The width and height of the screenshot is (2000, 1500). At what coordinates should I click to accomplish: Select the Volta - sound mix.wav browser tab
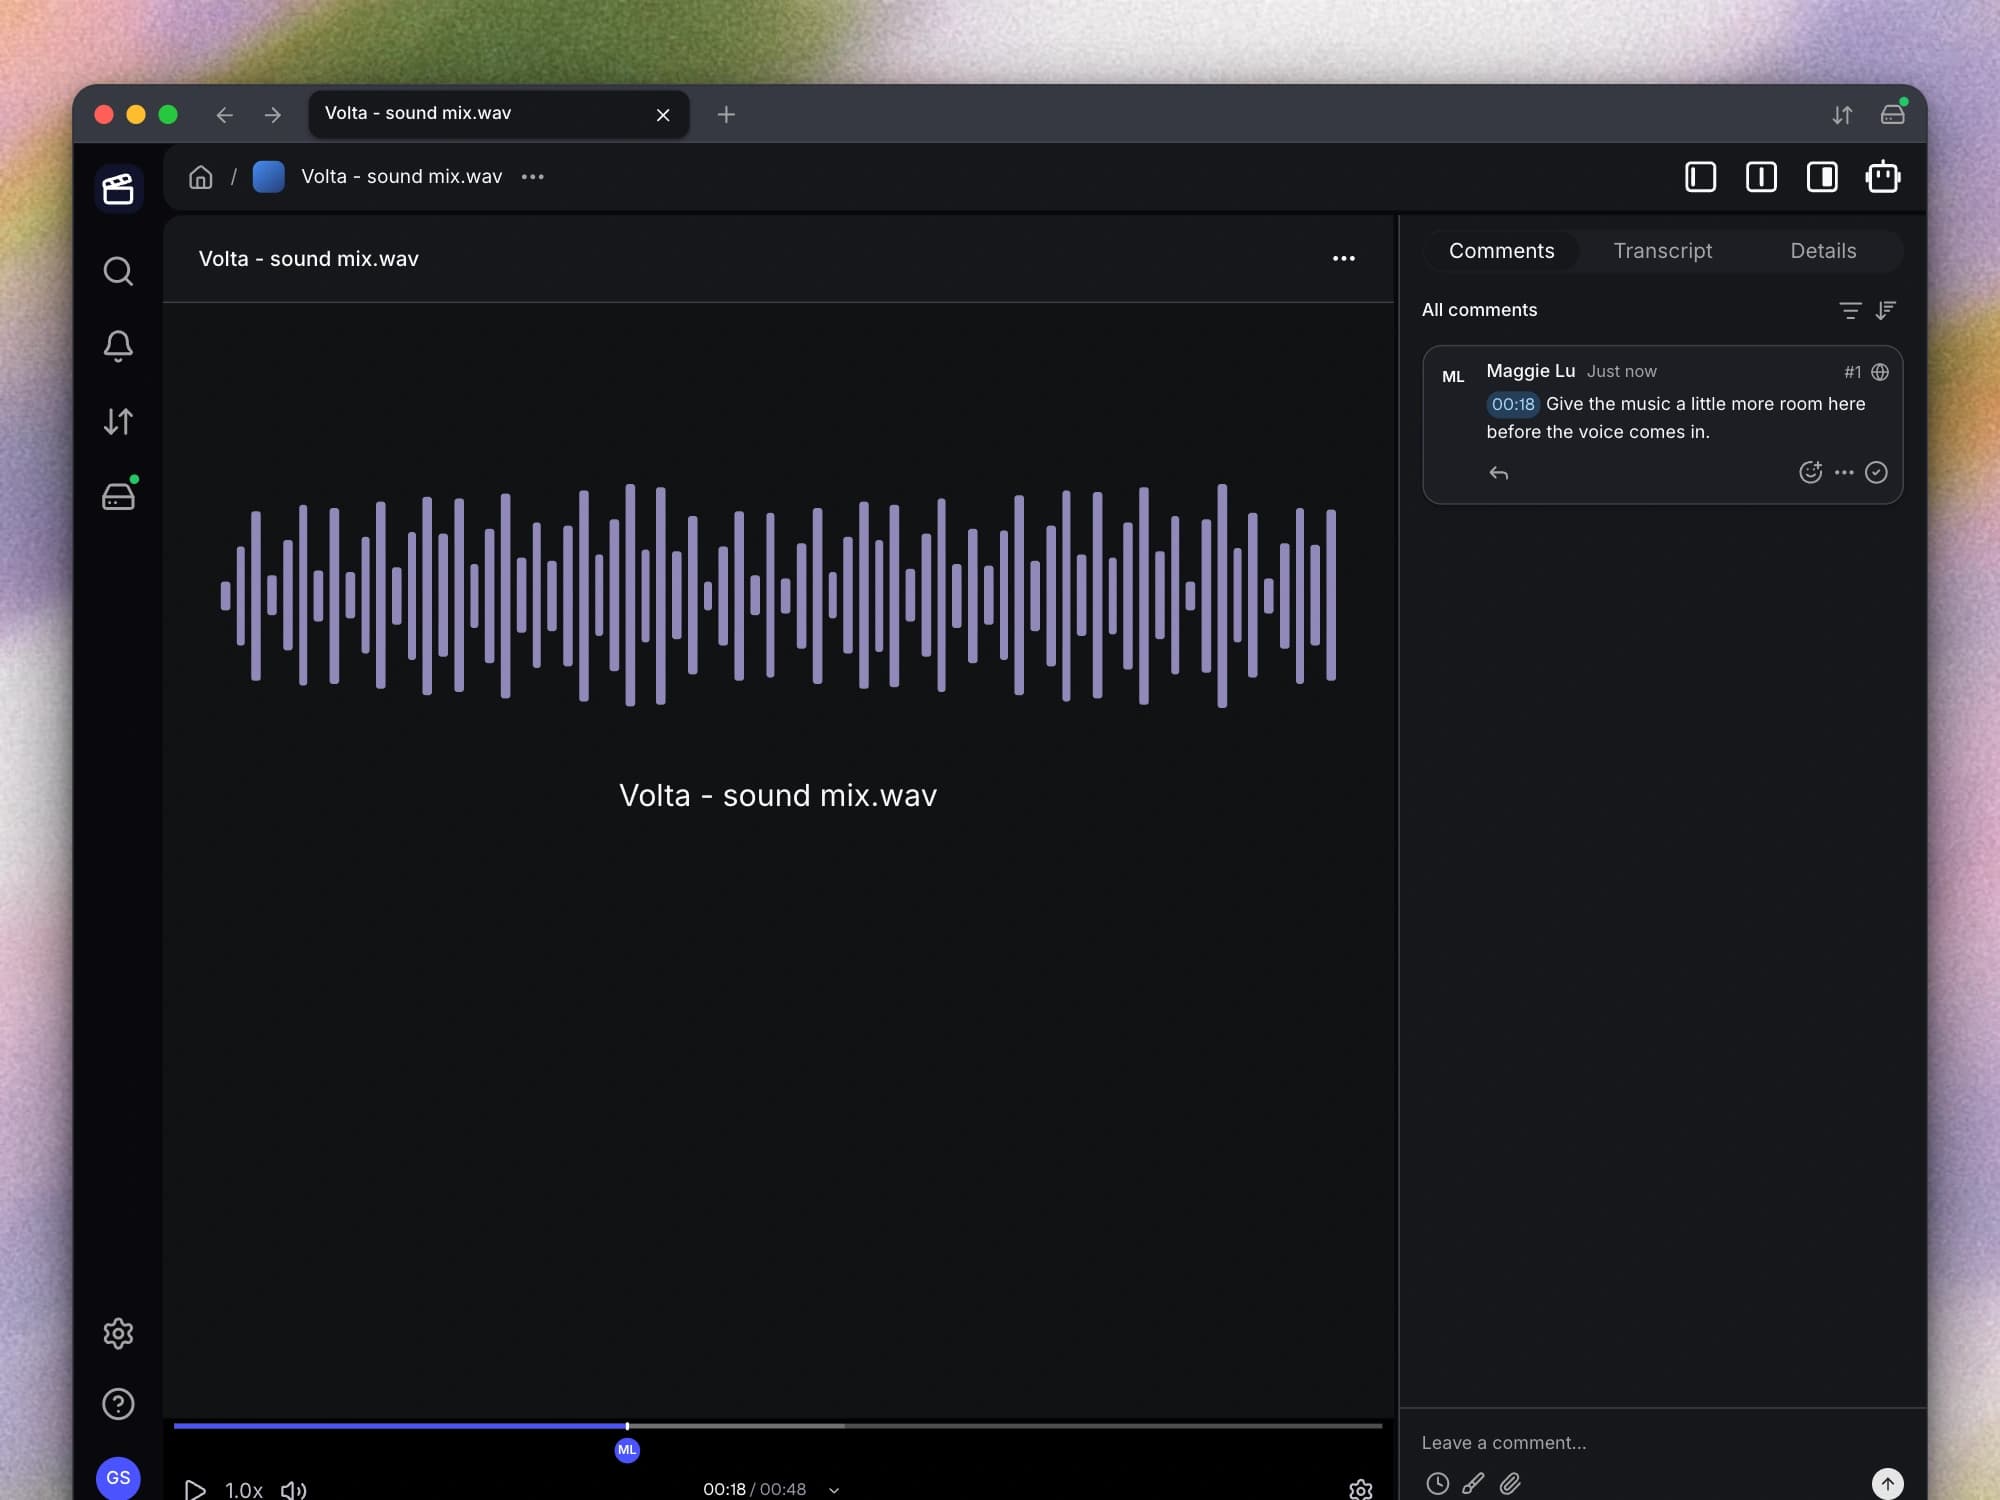pyautogui.click(x=498, y=114)
